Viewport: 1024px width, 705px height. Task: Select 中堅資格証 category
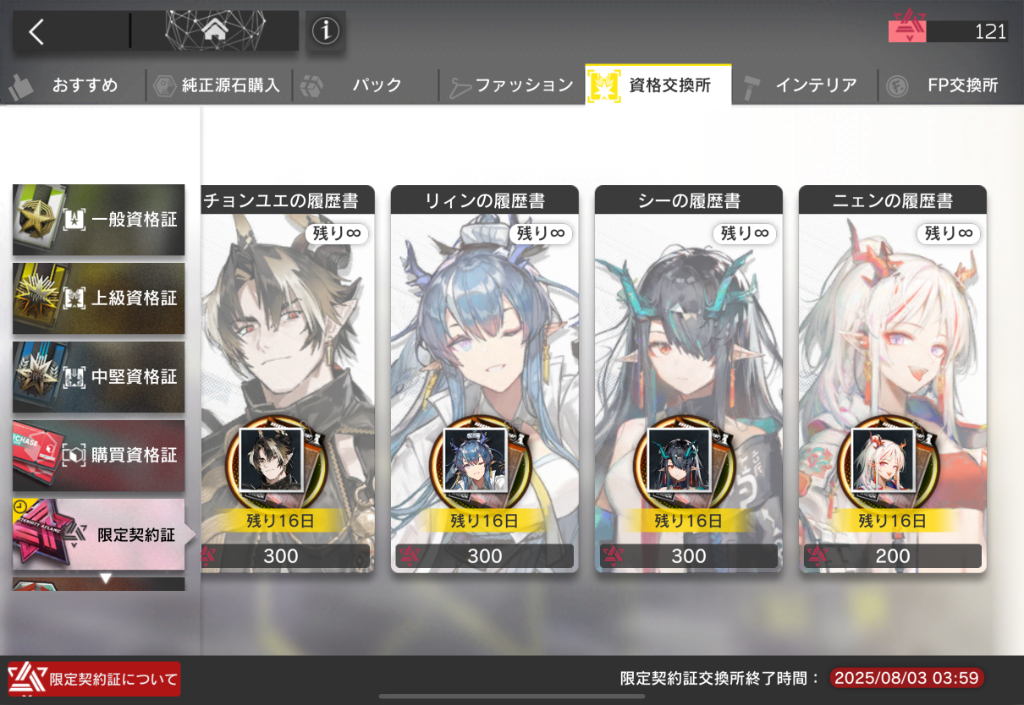(x=99, y=377)
